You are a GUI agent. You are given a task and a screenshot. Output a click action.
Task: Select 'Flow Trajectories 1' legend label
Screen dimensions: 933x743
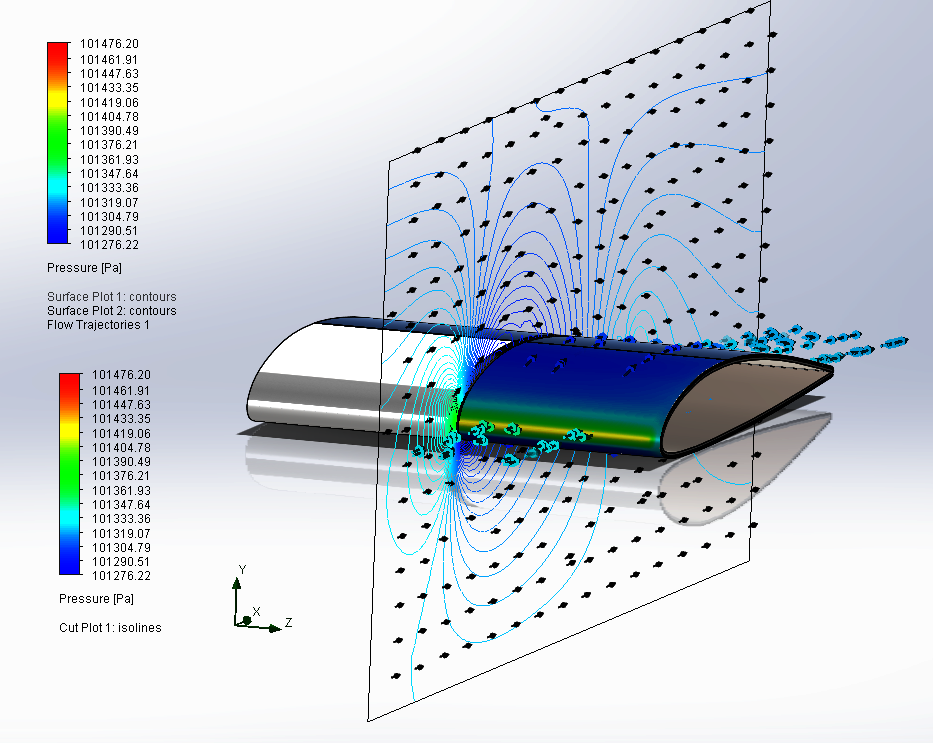pos(98,325)
